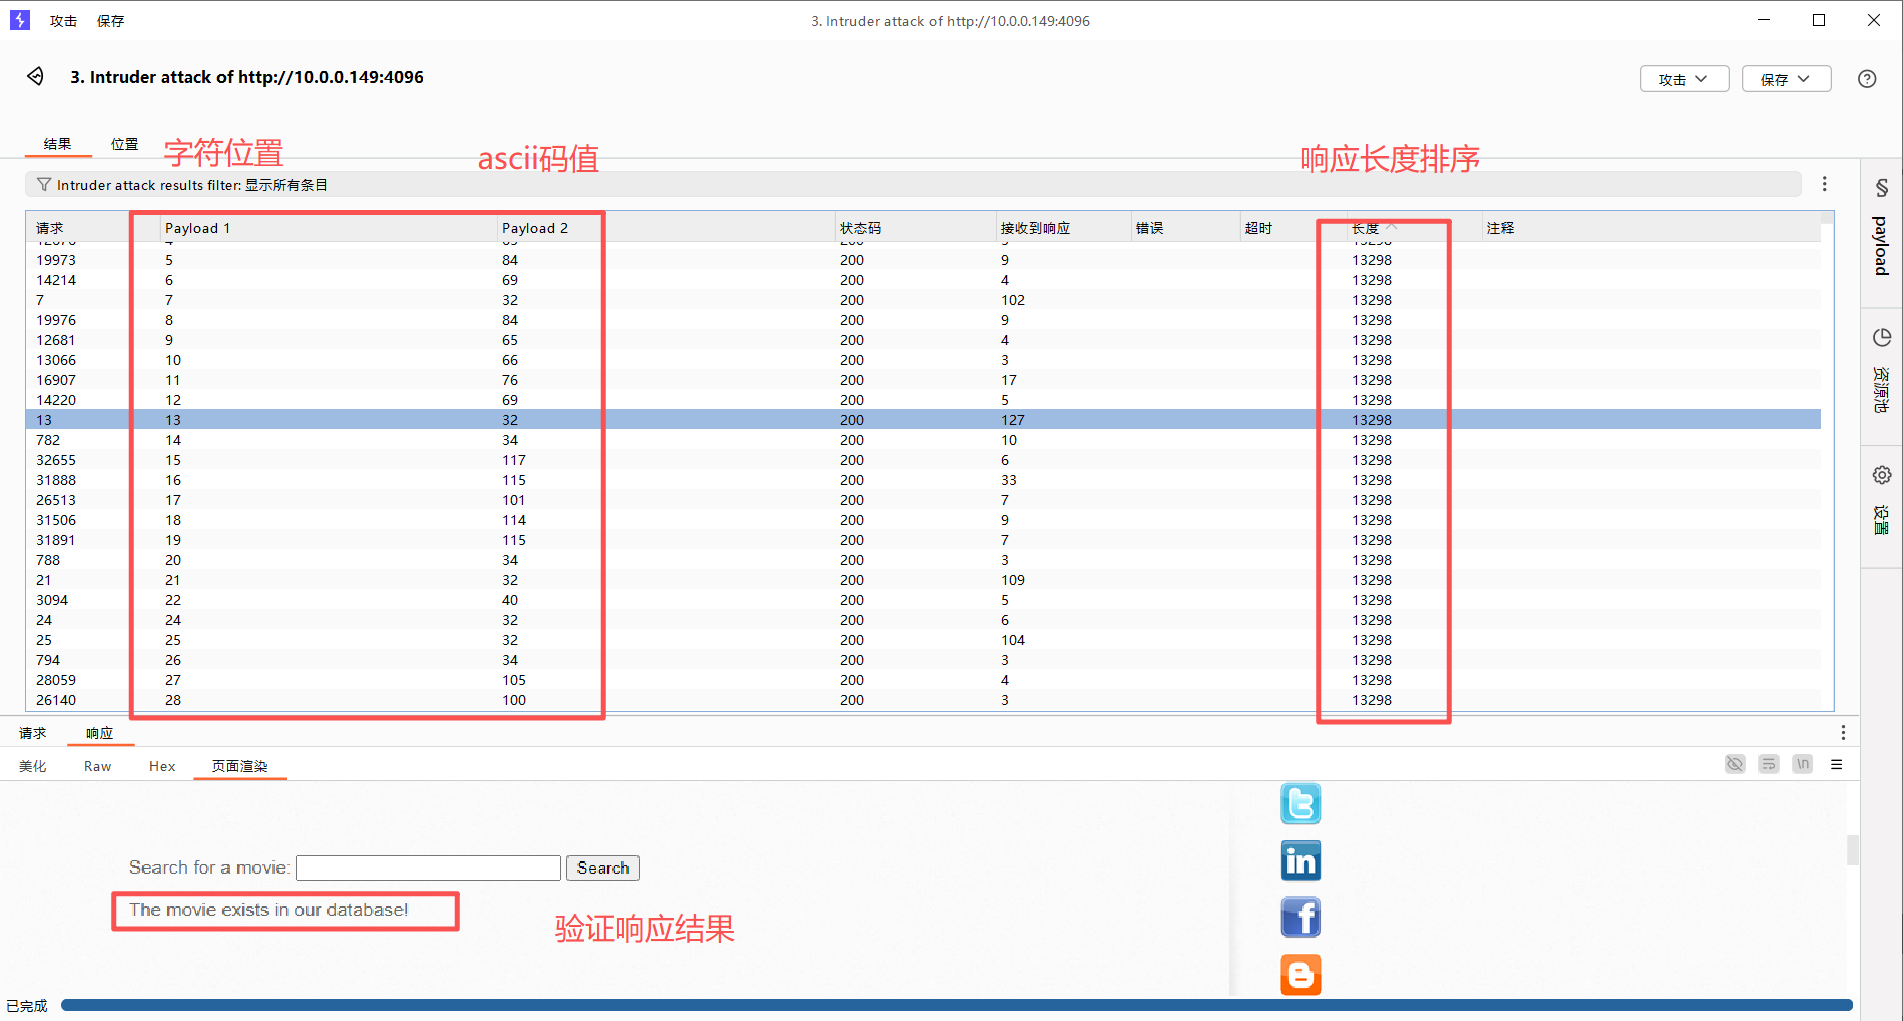
Task: Open the 保存 menu in title bar
Action: click(x=110, y=21)
